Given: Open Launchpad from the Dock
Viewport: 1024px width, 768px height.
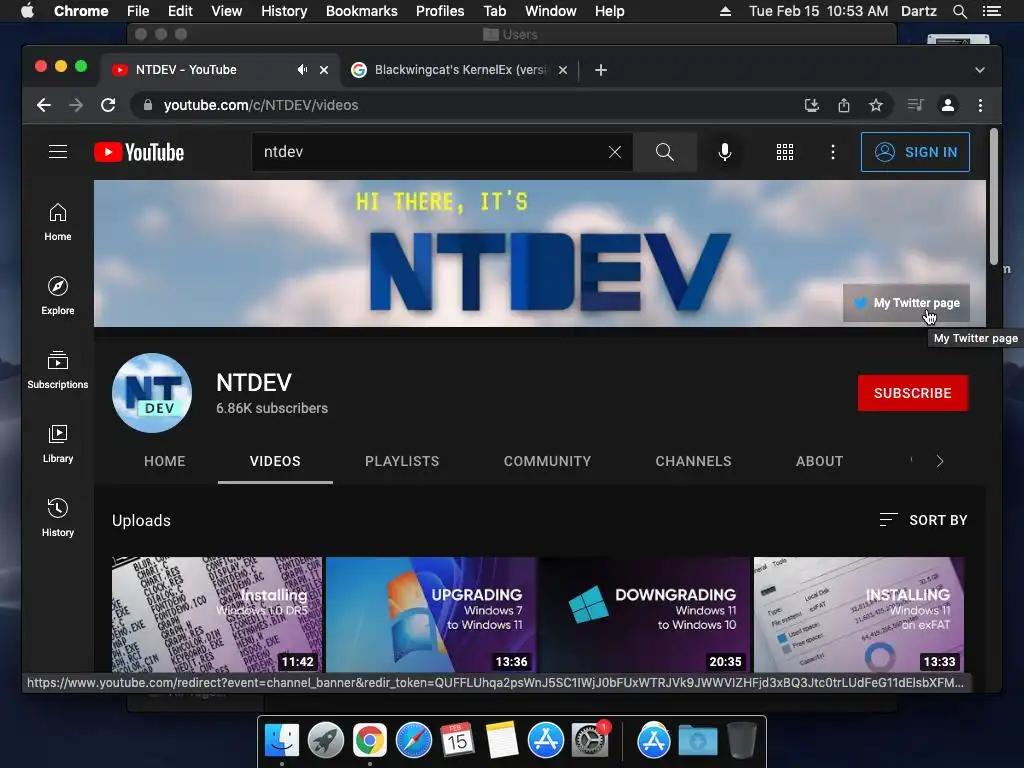Looking at the screenshot, I should (x=325, y=741).
